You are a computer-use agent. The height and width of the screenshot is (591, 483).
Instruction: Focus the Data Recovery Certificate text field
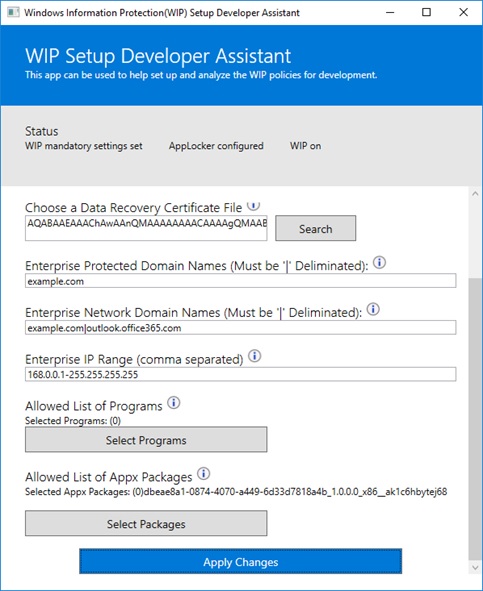(x=146, y=228)
